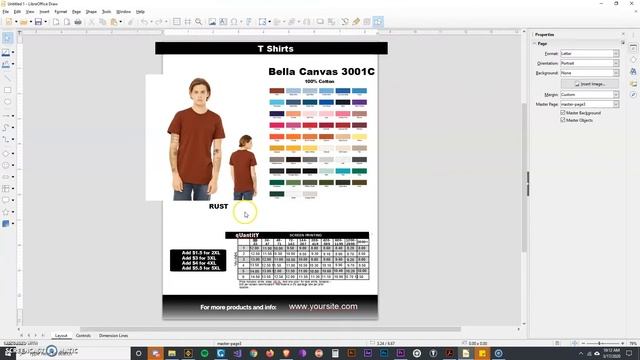Toggle the Master Objects checkbox
640x360 pixels.
pos(563,120)
